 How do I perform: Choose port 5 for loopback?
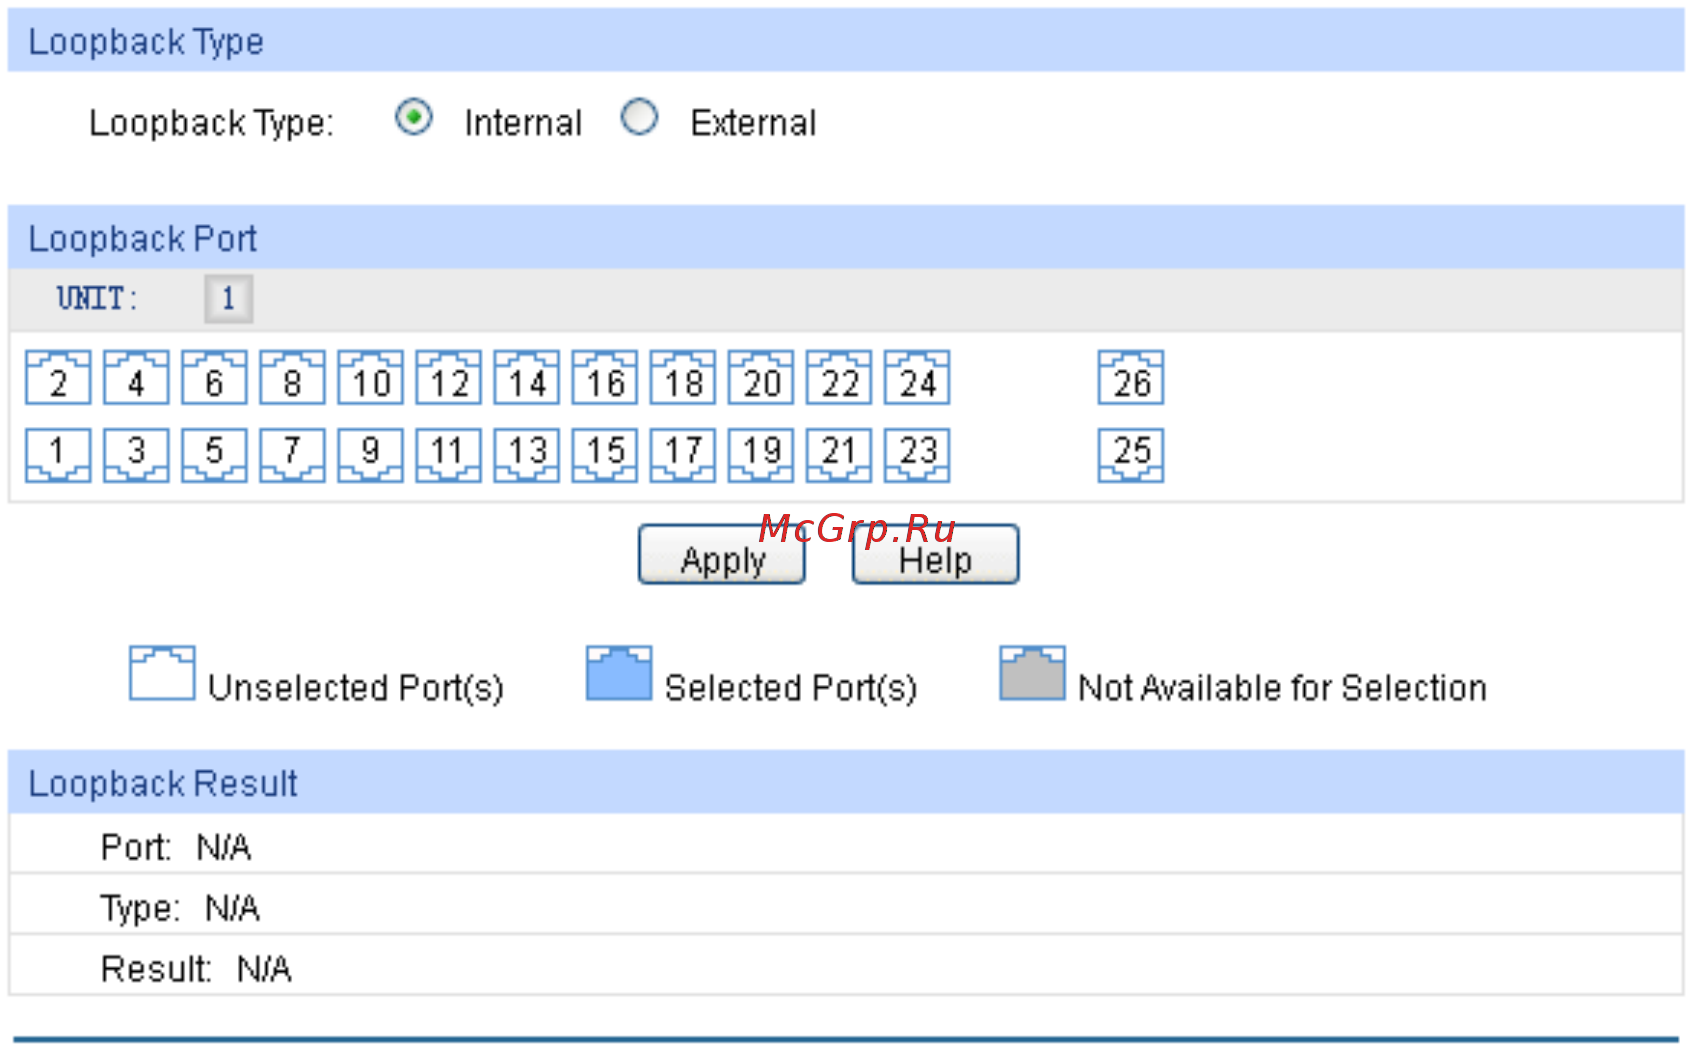[x=214, y=455]
